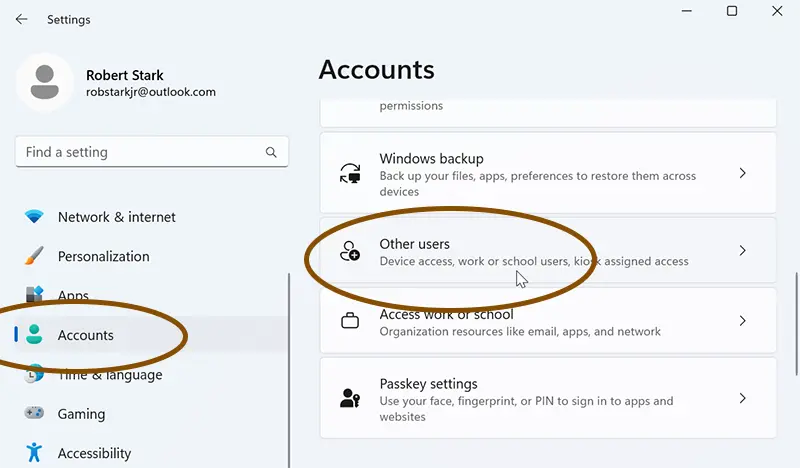Click the Accessibility person icon
The image size is (800, 468).
click(34, 452)
